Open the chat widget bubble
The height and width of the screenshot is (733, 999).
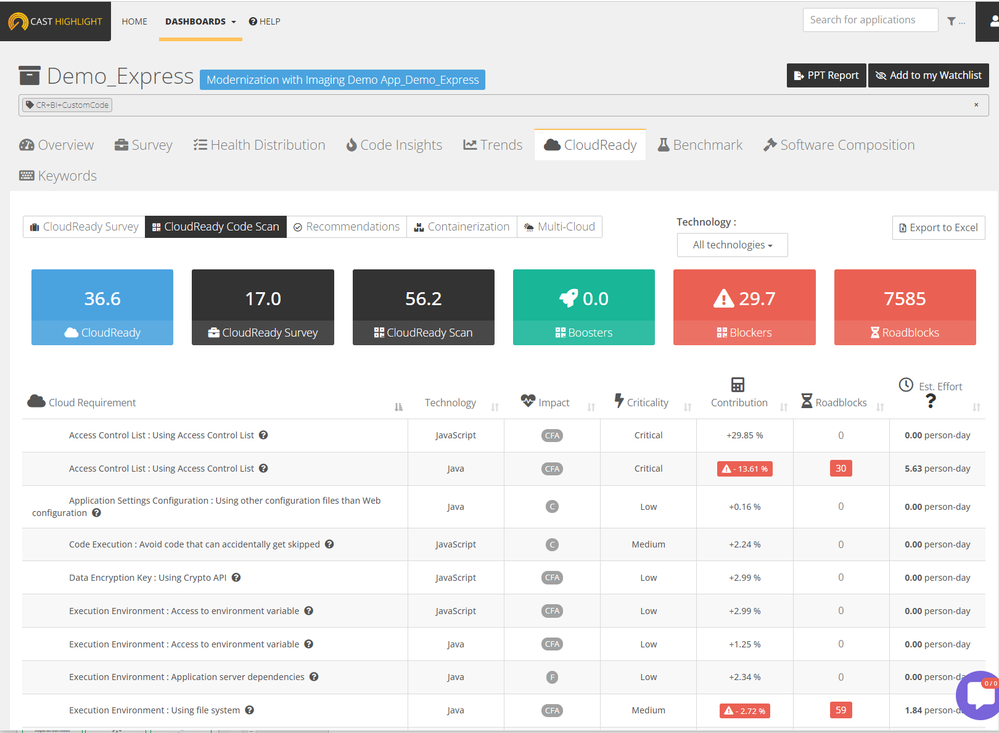coord(980,695)
